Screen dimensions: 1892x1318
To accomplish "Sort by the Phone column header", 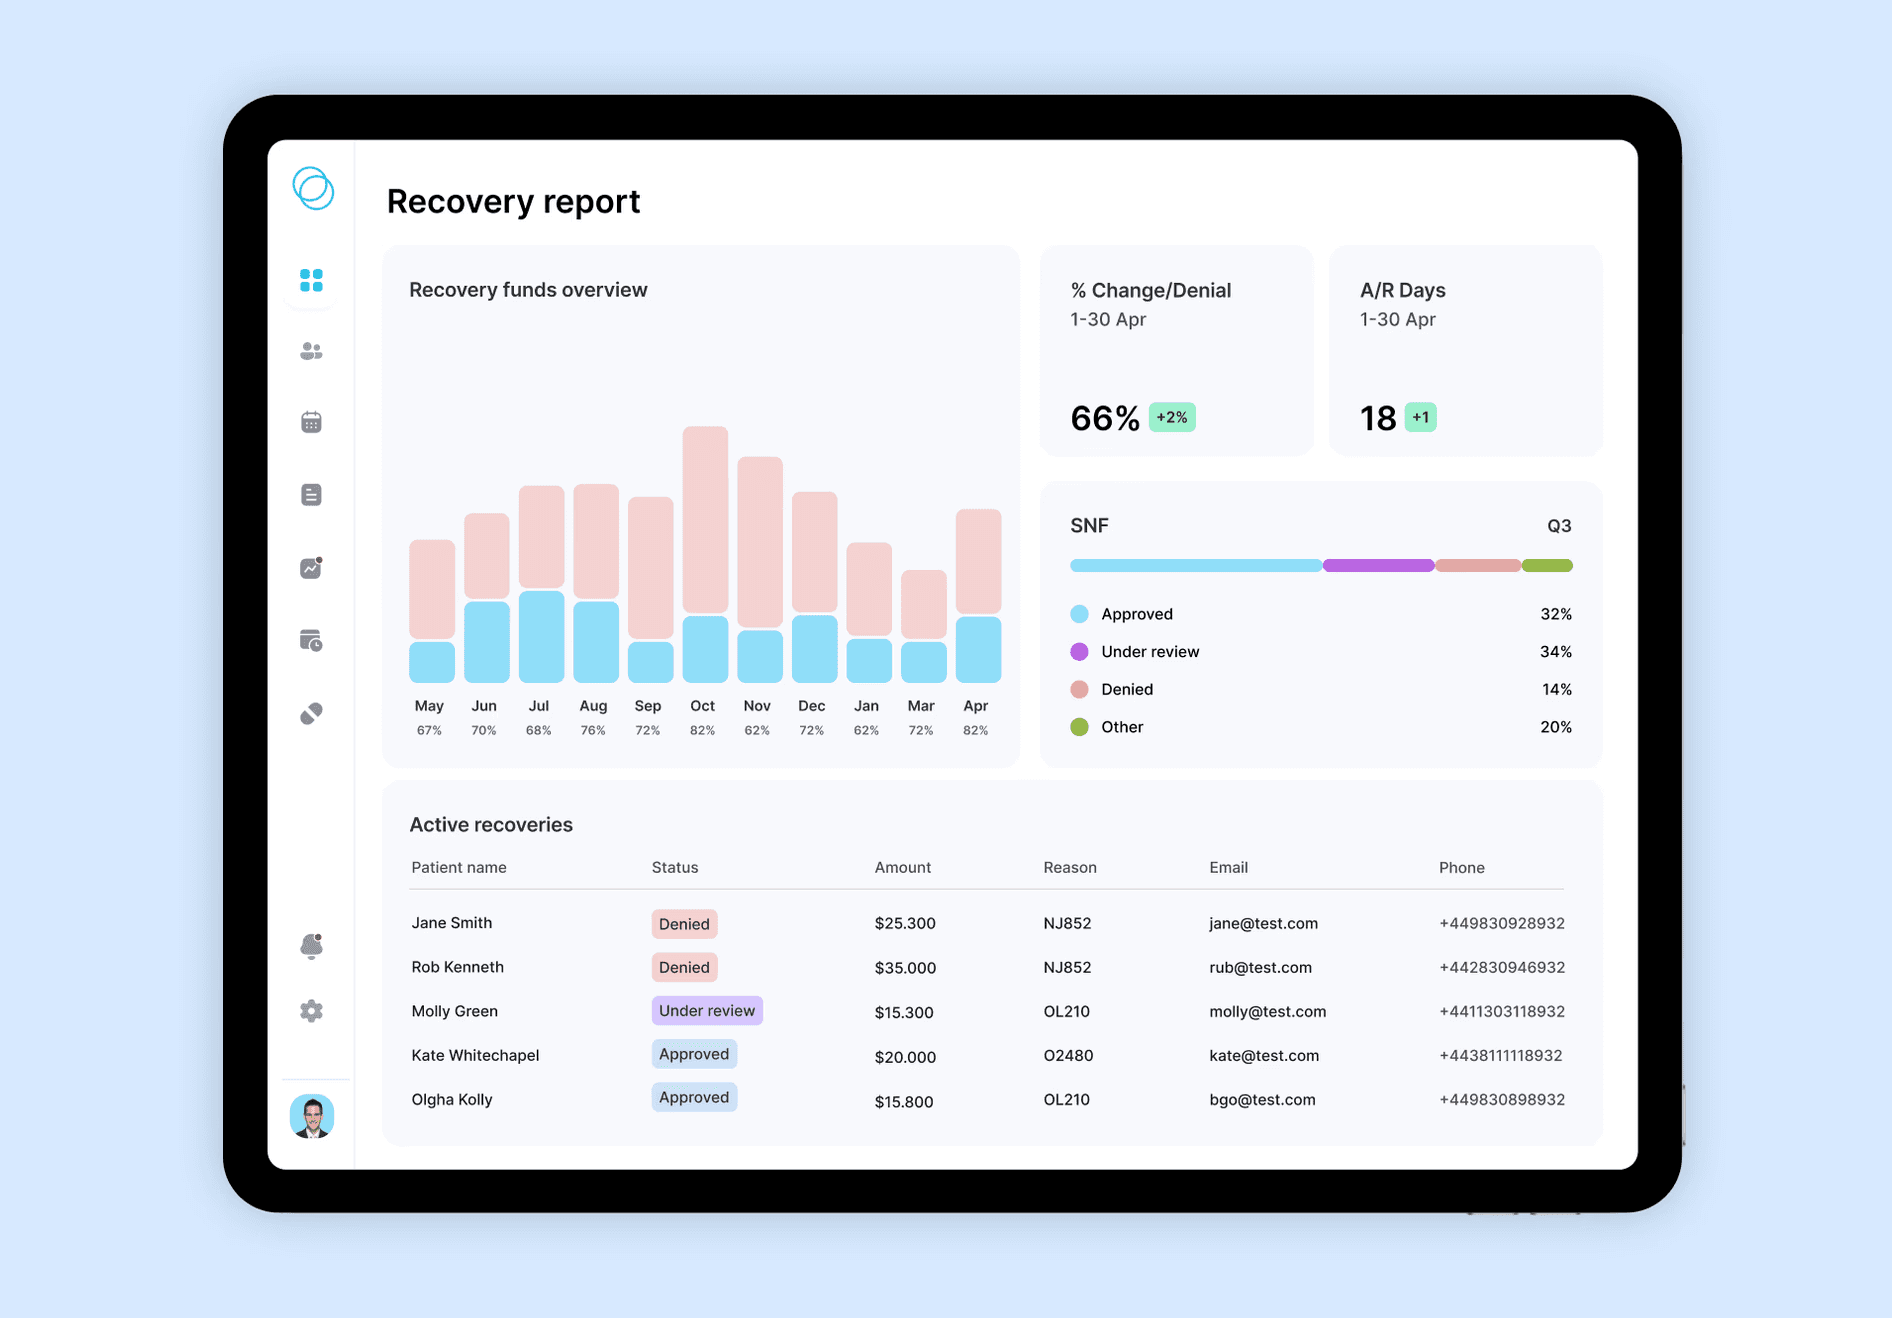I will 1462,867.
